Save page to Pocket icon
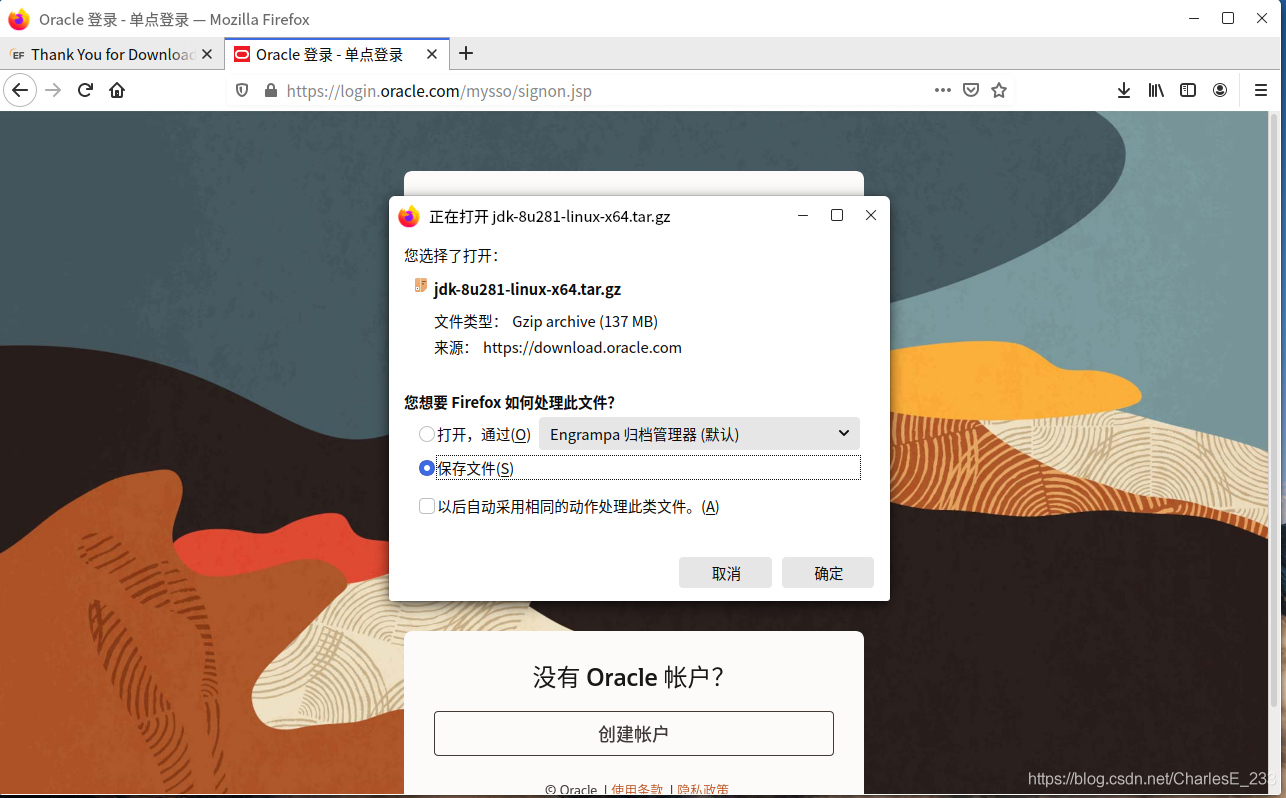Screen dimensions: 1286x798 click(970, 90)
